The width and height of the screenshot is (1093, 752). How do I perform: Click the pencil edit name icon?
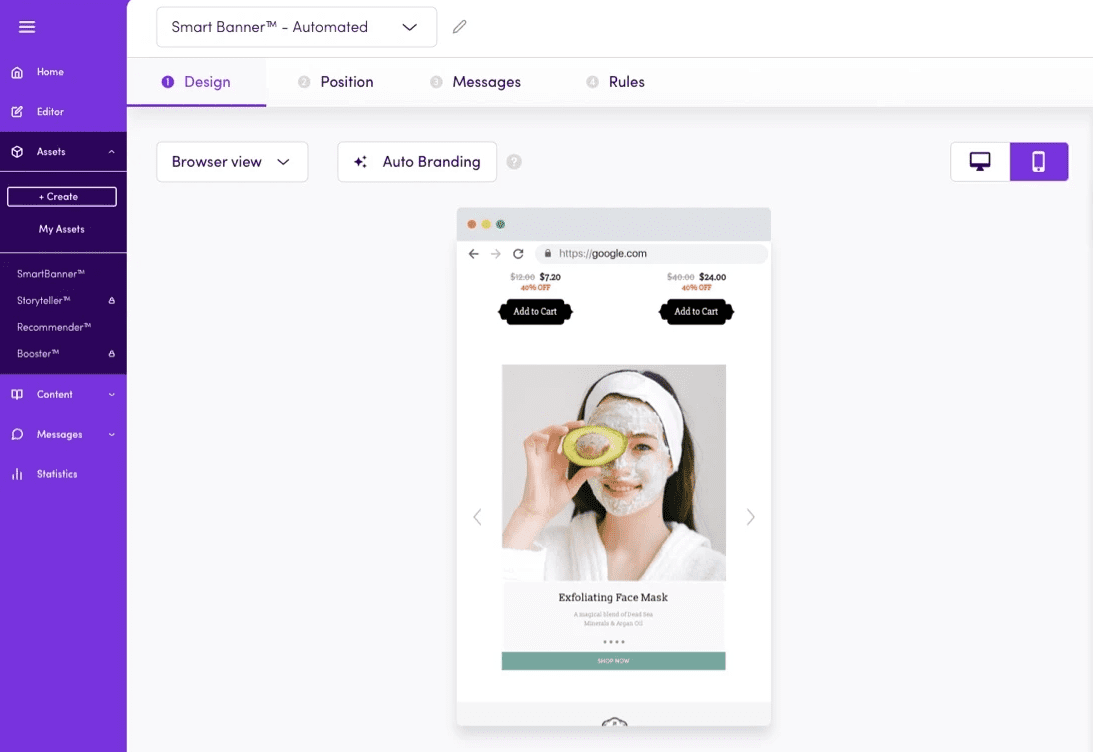pos(460,27)
